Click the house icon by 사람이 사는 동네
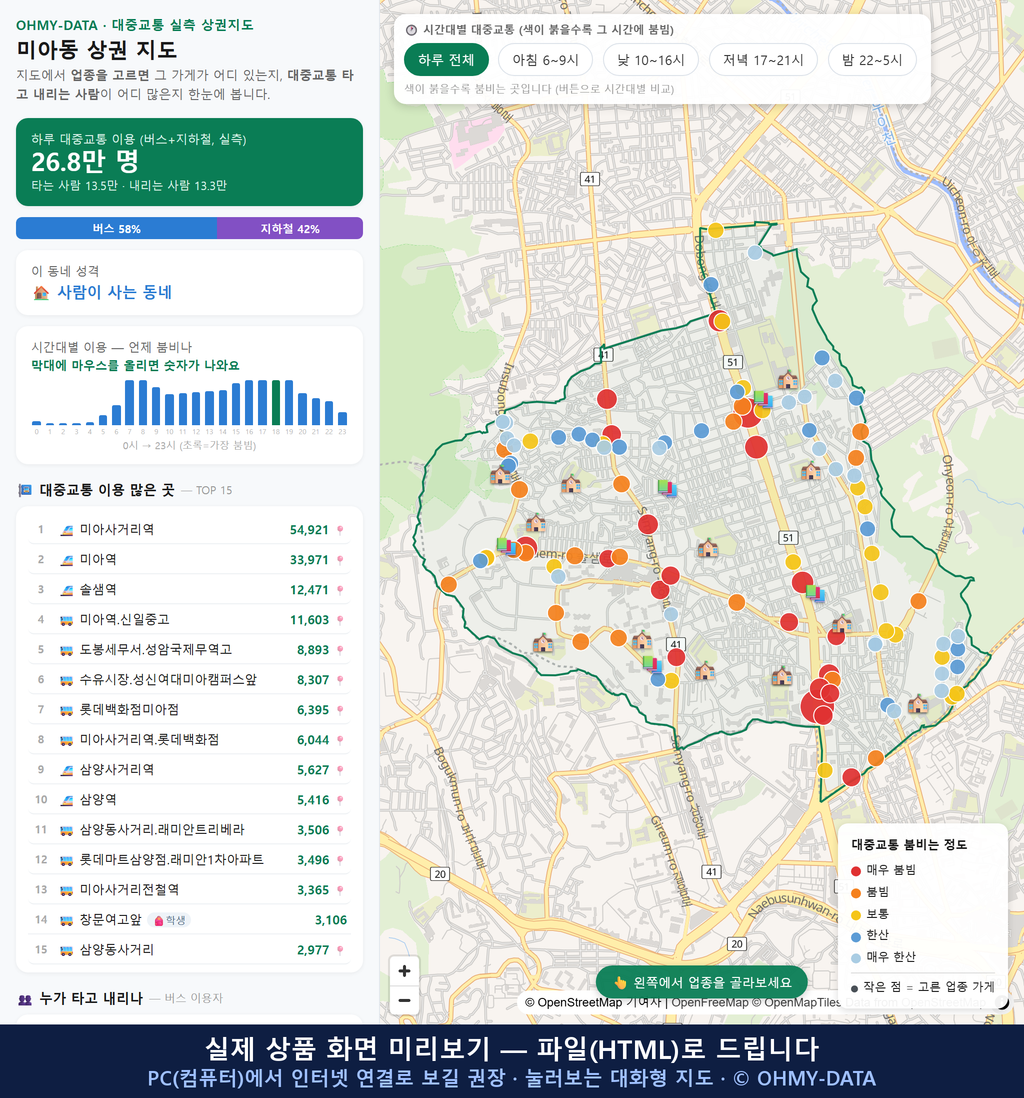1024x1098 pixels. pos(41,293)
